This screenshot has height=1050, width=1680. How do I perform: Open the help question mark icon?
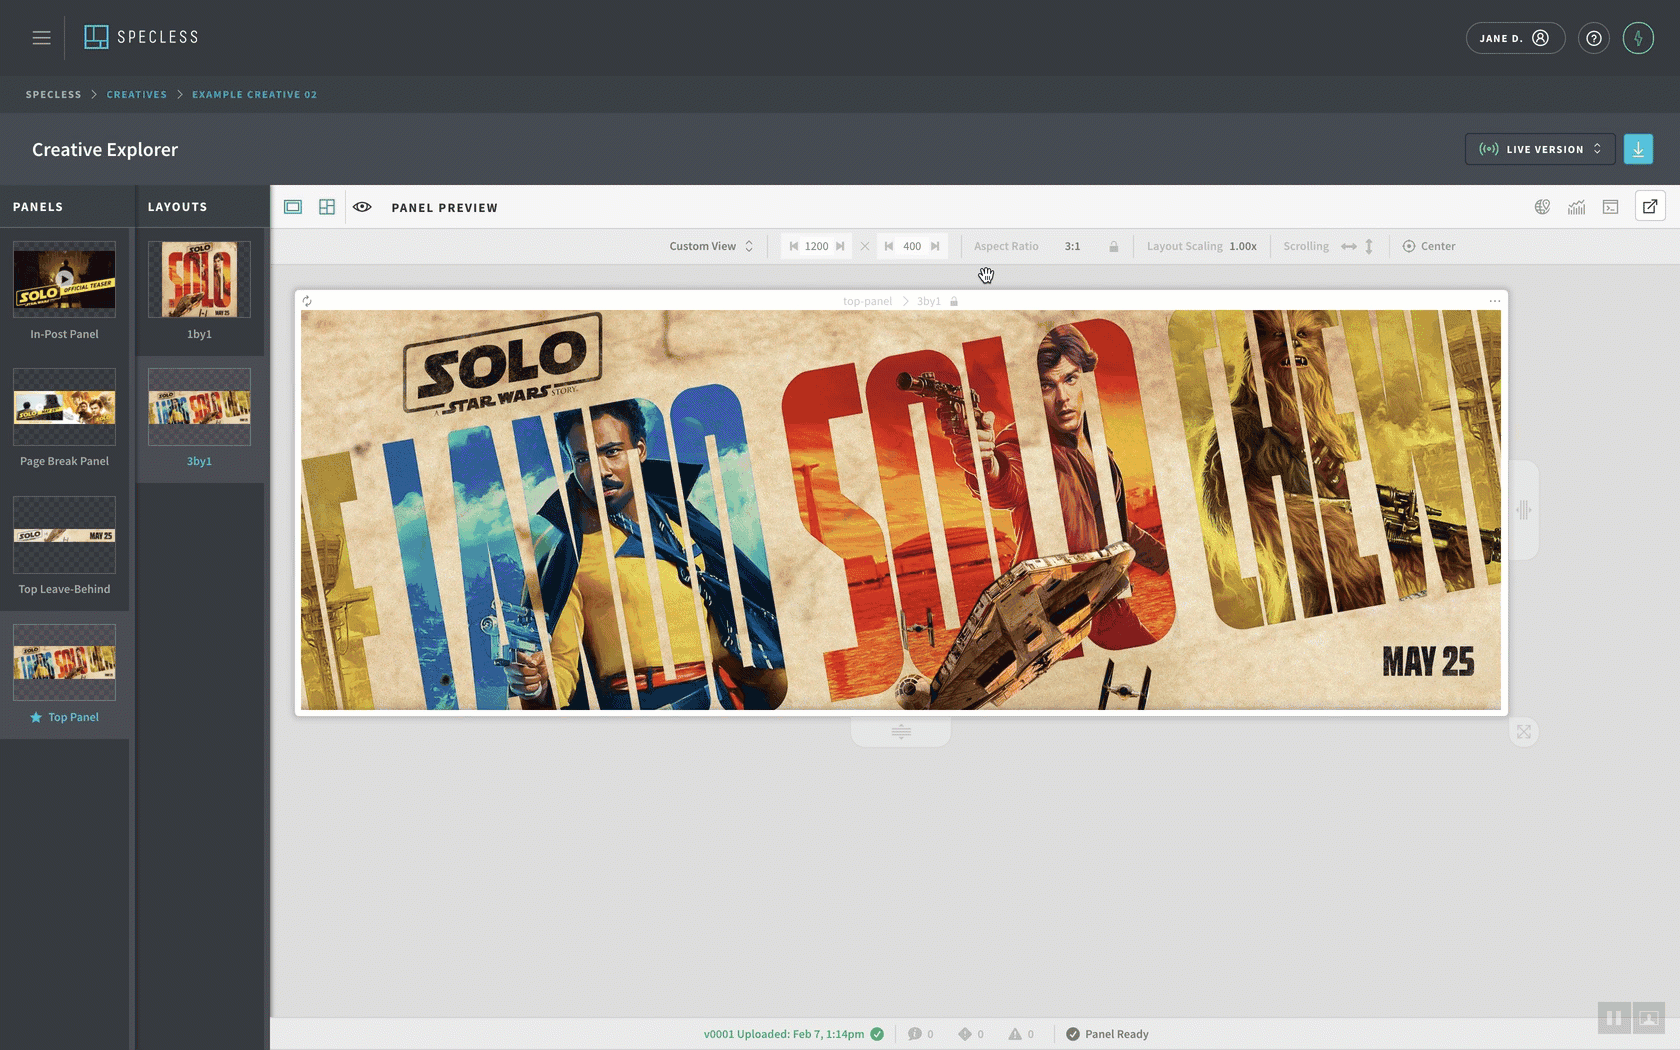click(x=1594, y=38)
